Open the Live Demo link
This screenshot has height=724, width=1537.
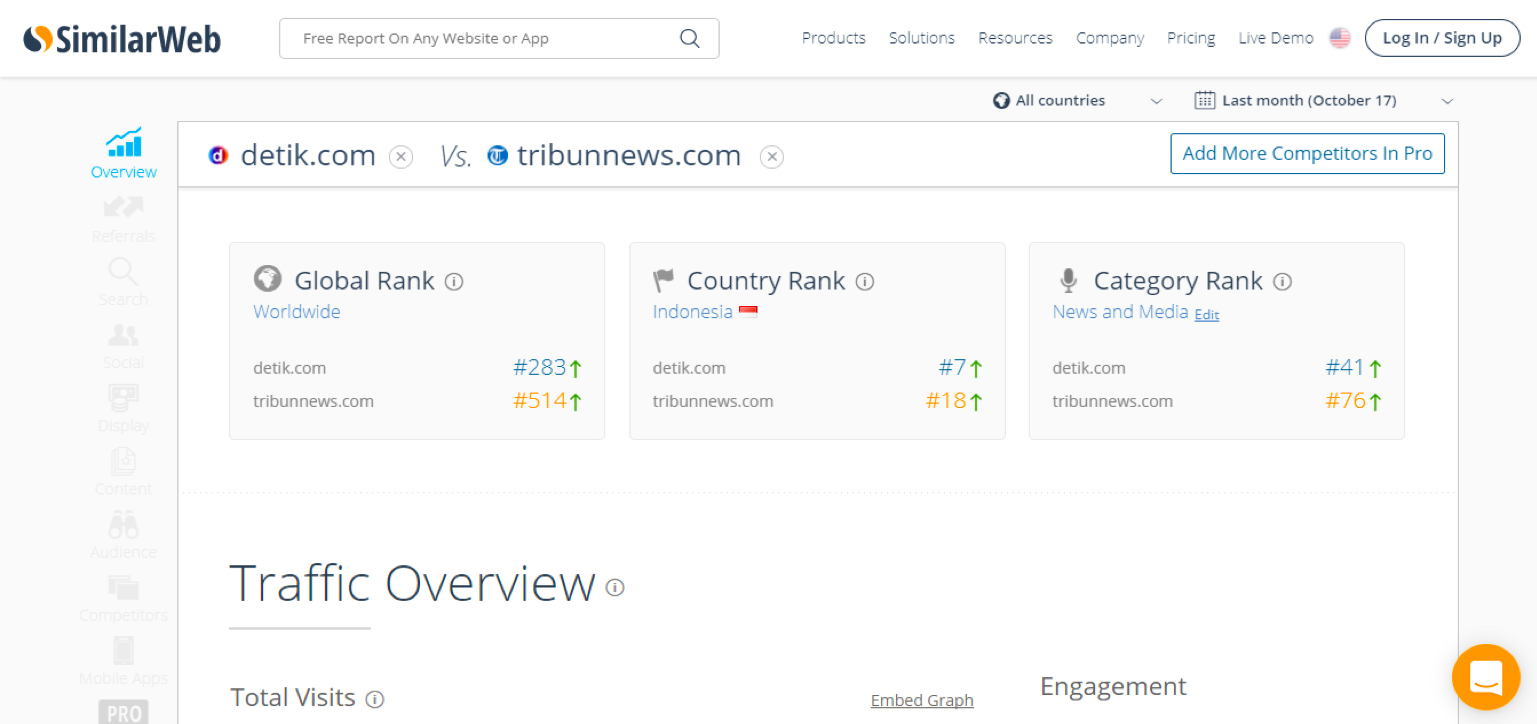pyautogui.click(x=1276, y=38)
